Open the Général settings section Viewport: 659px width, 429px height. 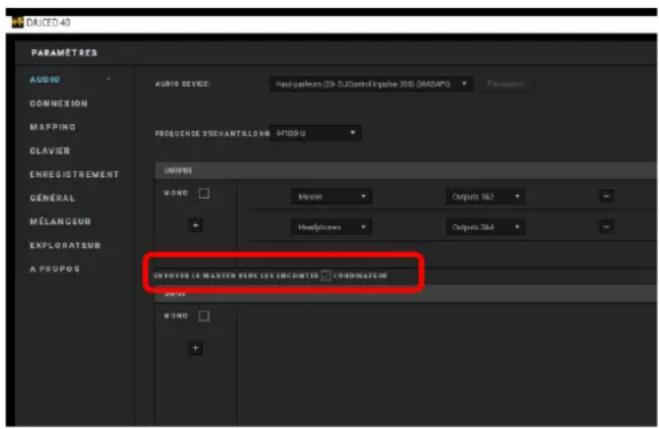(x=52, y=197)
